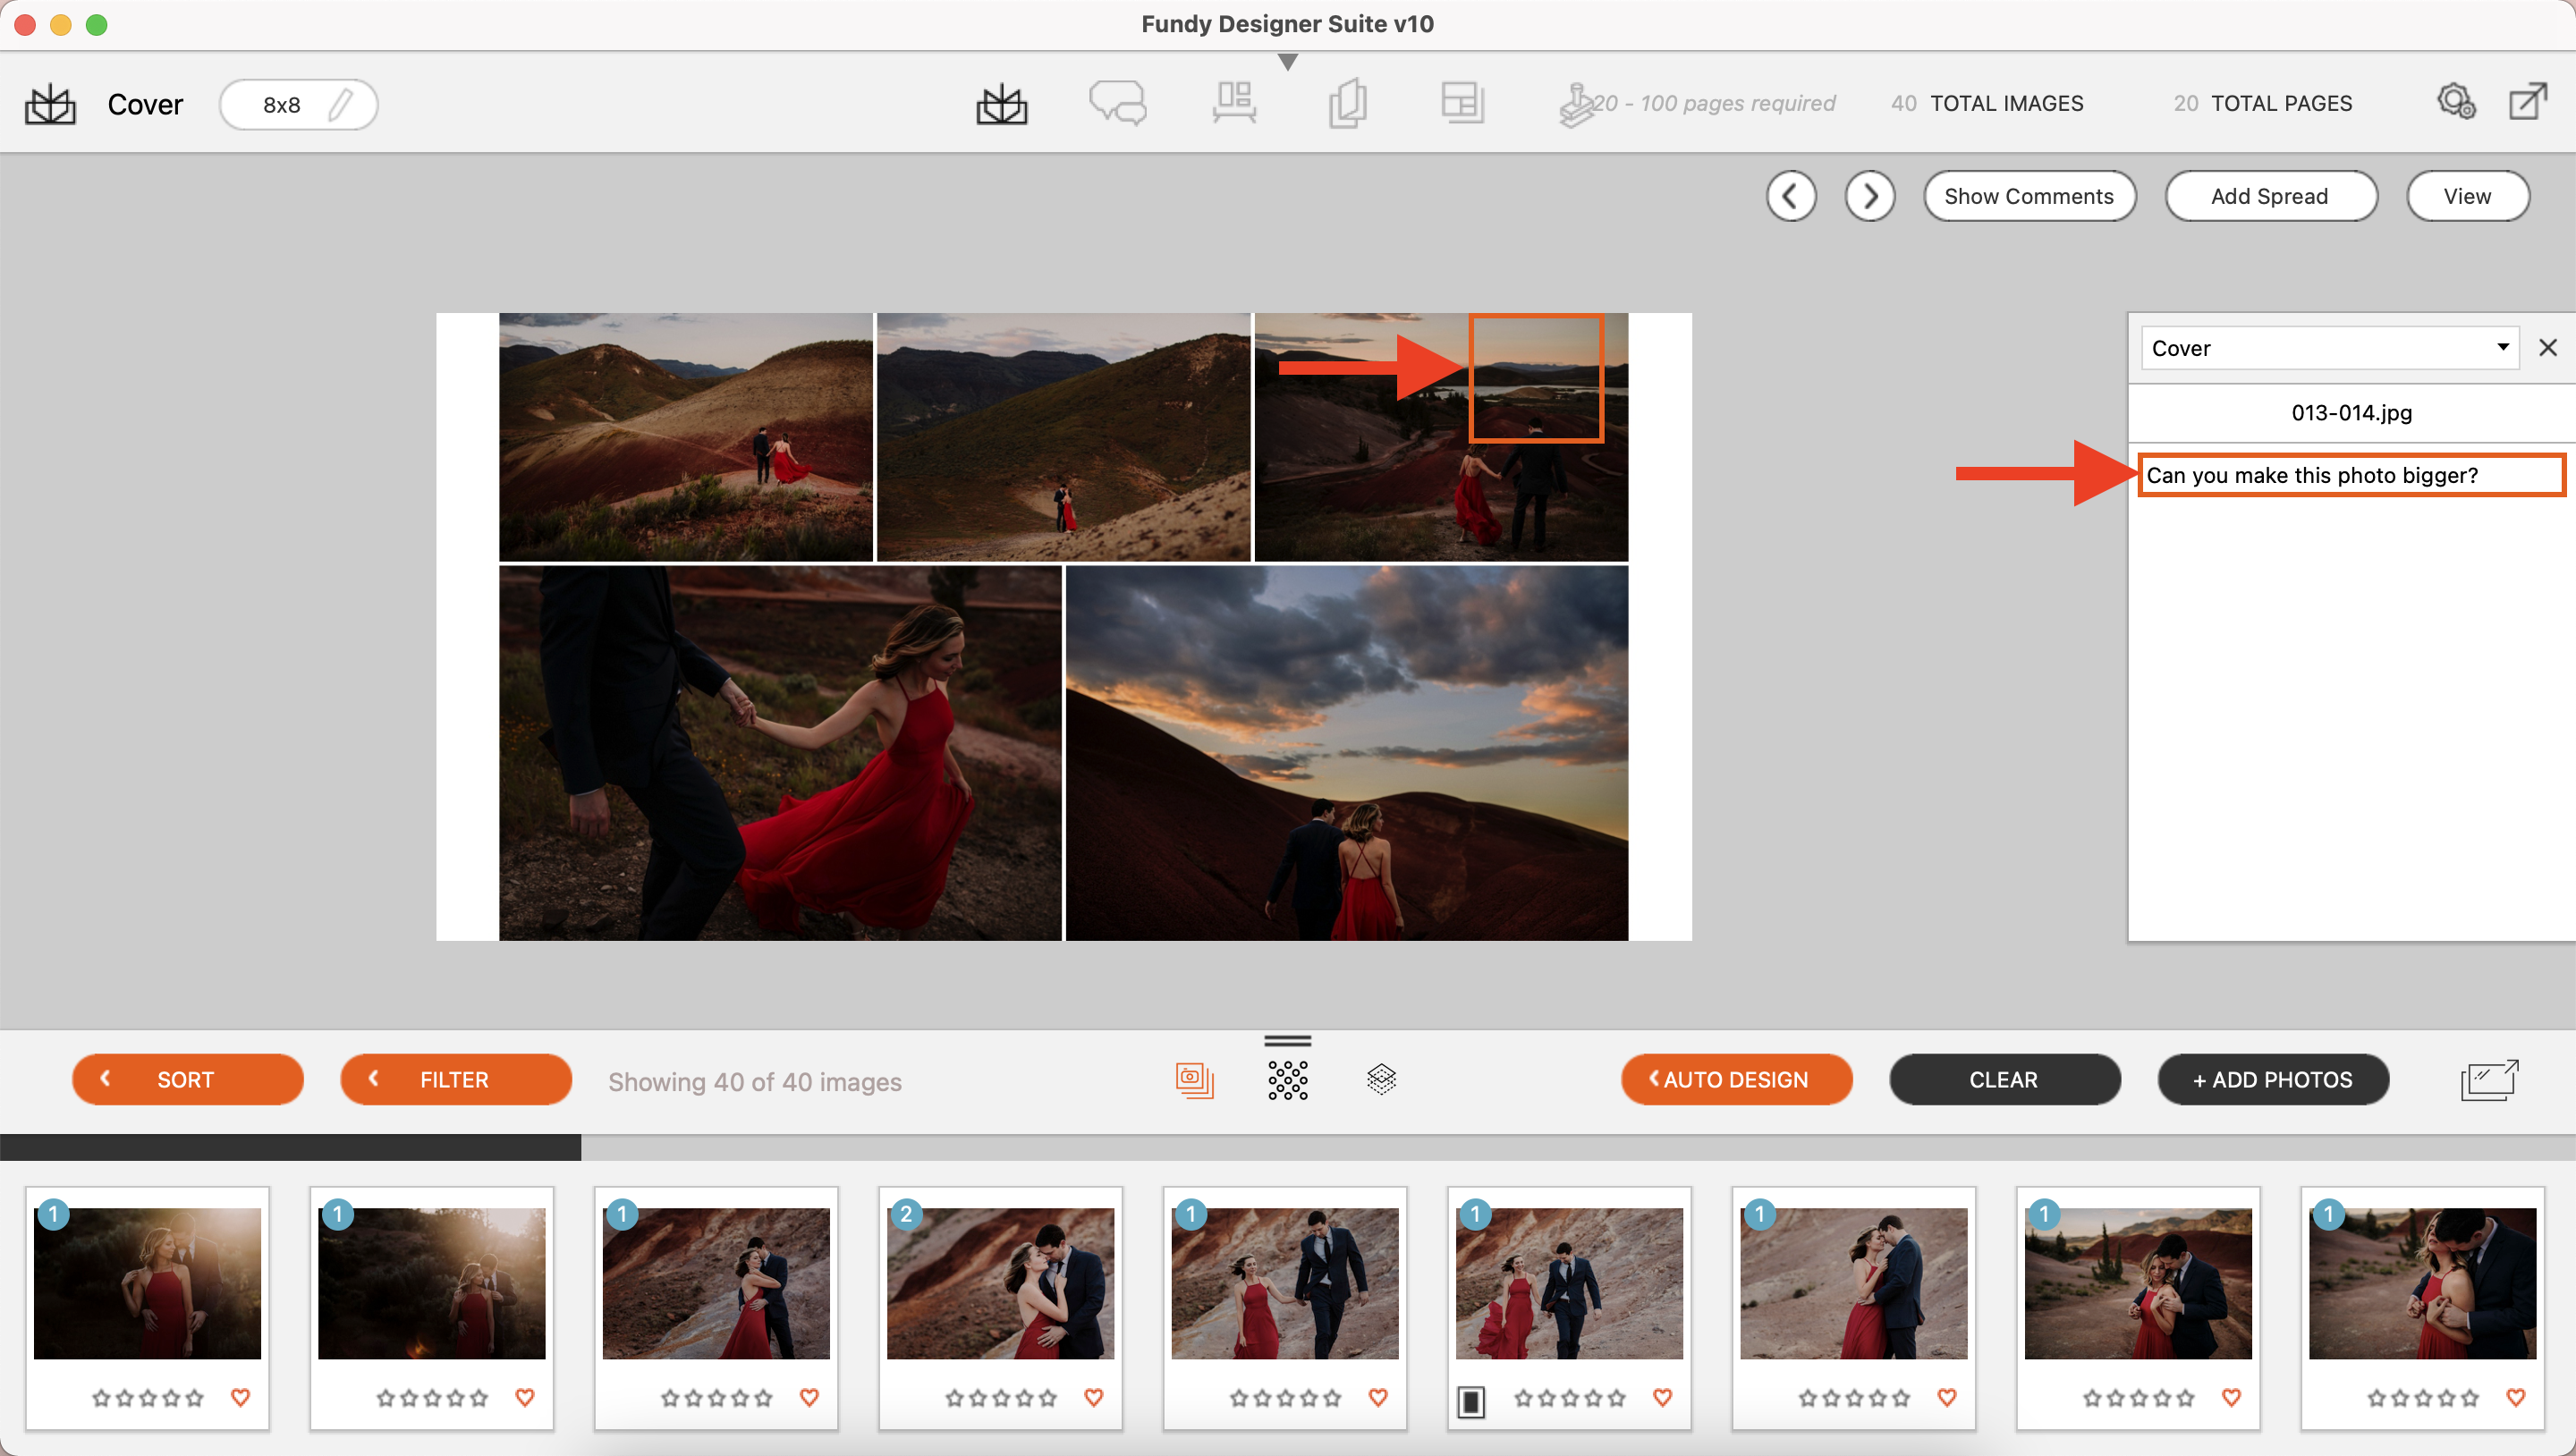The width and height of the screenshot is (2576, 1456).
Task: Open the Design Proofer speech bubble icon
Action: [1117, 103]
